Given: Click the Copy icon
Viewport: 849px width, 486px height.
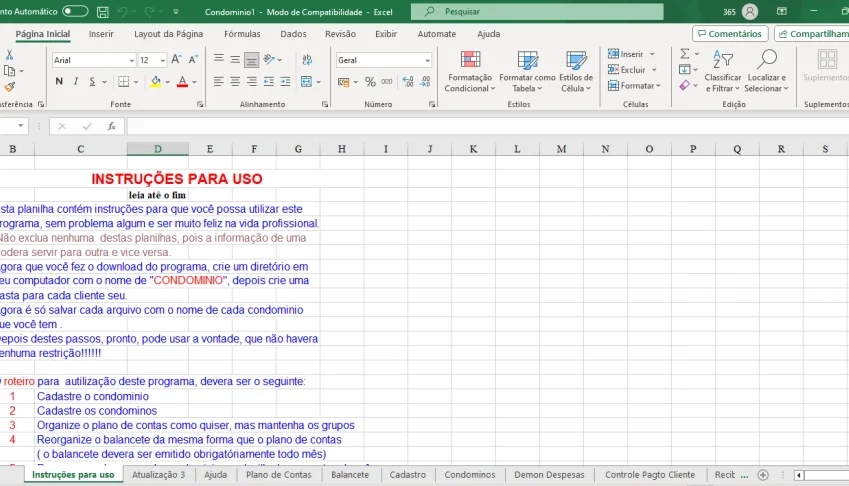Looking at the screenshot, I should coord(9,70).
